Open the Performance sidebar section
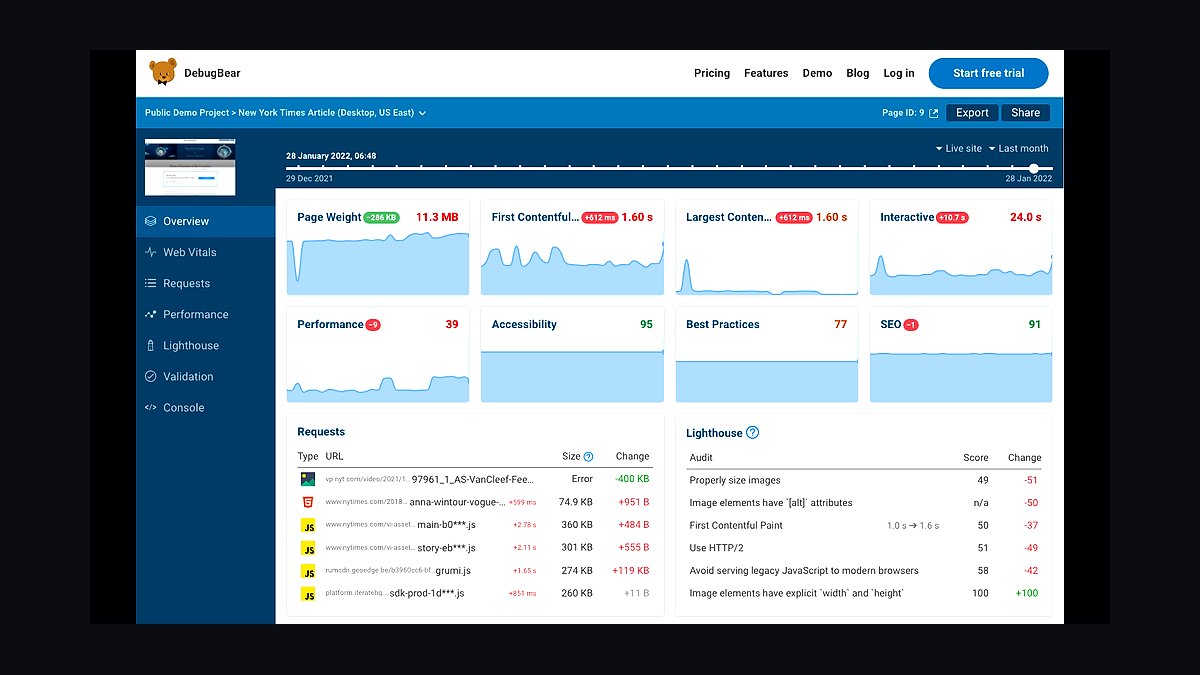The width and height of the screenshot is (1200, 675). (205, 314)
